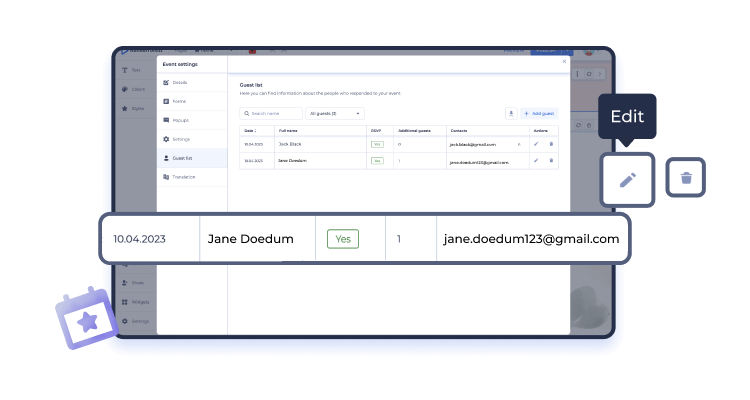Delete Jack Black's guest entry
750x400 pixels.
[550, 144]
